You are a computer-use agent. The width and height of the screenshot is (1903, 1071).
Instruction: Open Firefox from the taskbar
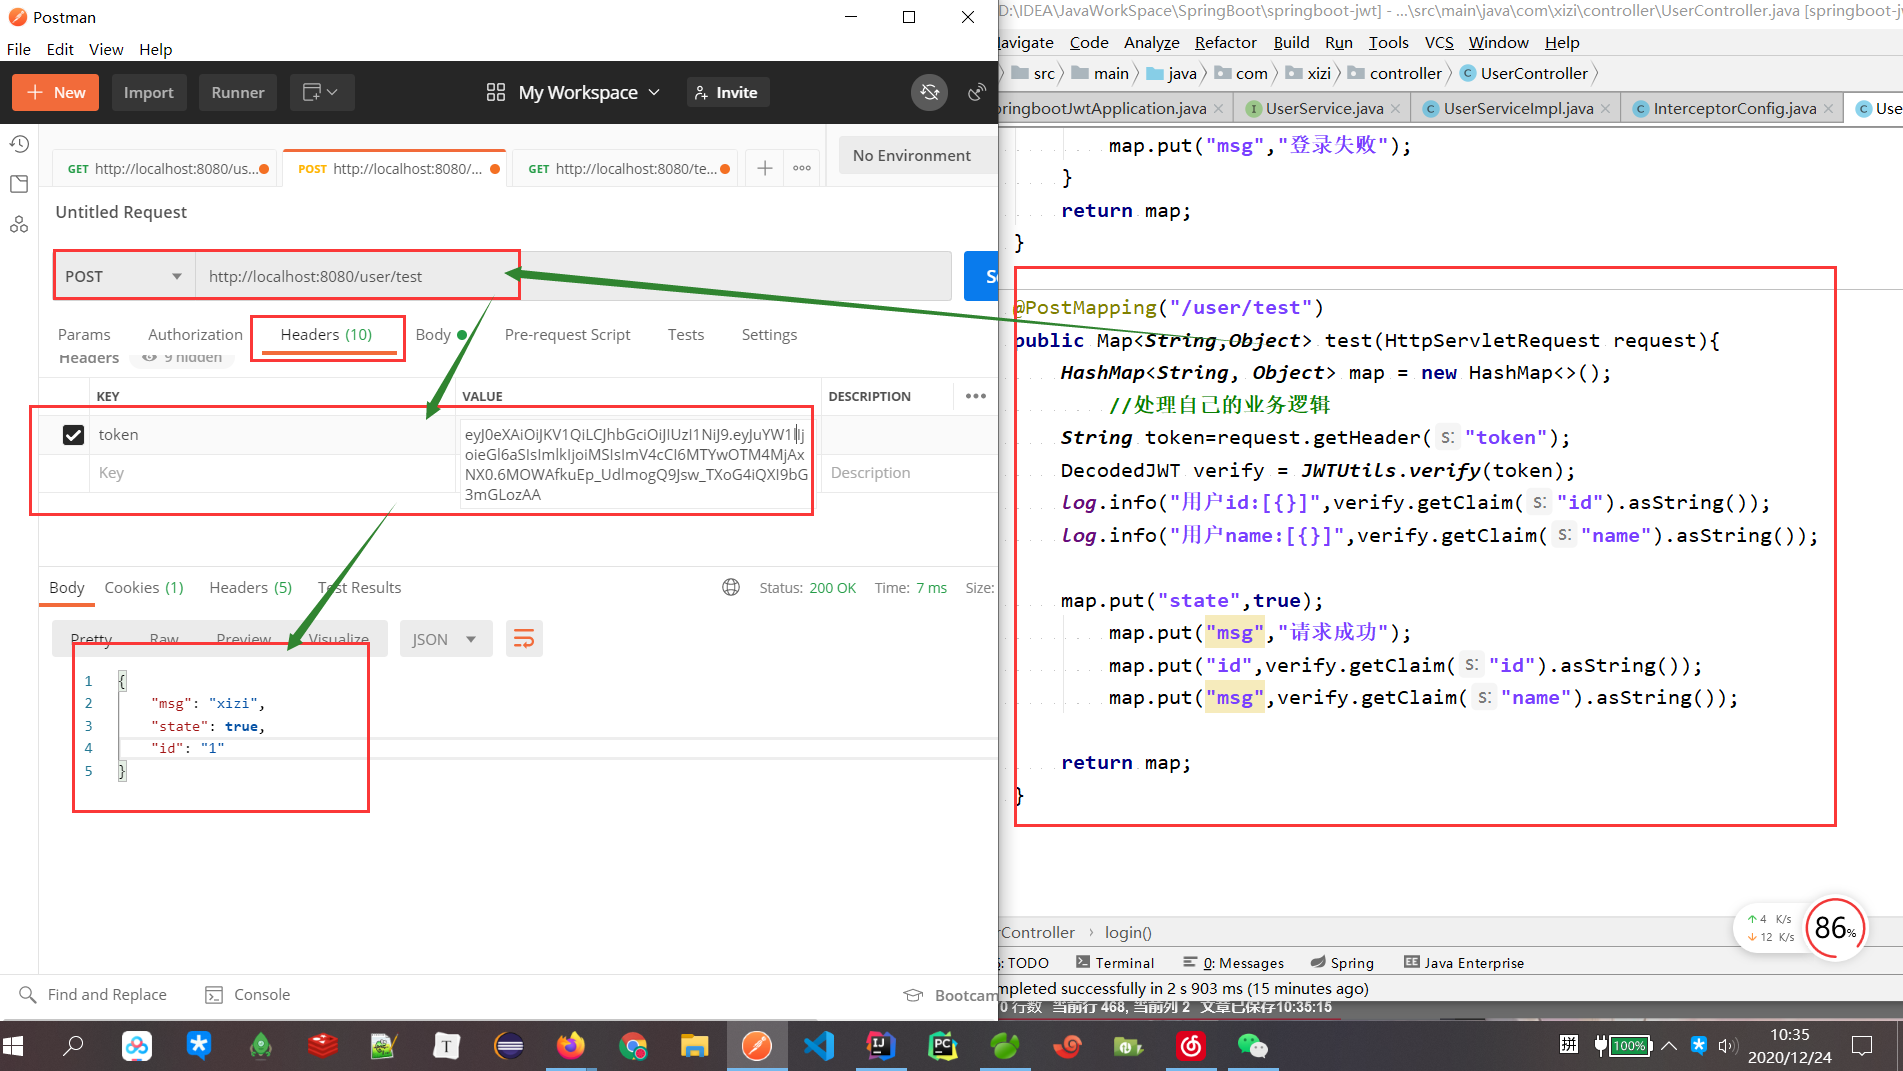(x=570, y=1046)
